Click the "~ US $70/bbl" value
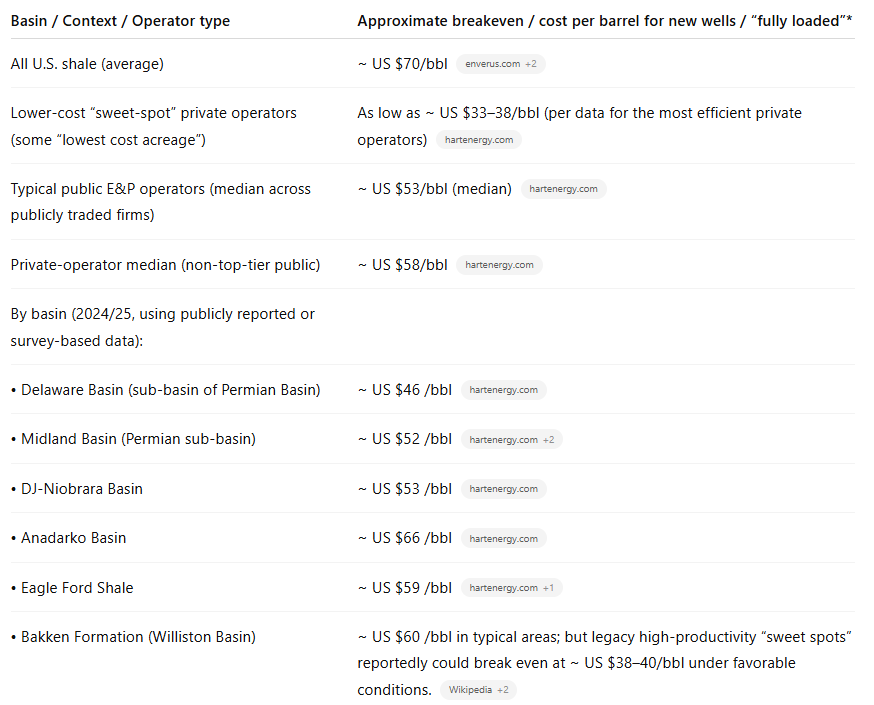Screen dimensions: 874x705 pyautogui.click(x=402, y=64)
